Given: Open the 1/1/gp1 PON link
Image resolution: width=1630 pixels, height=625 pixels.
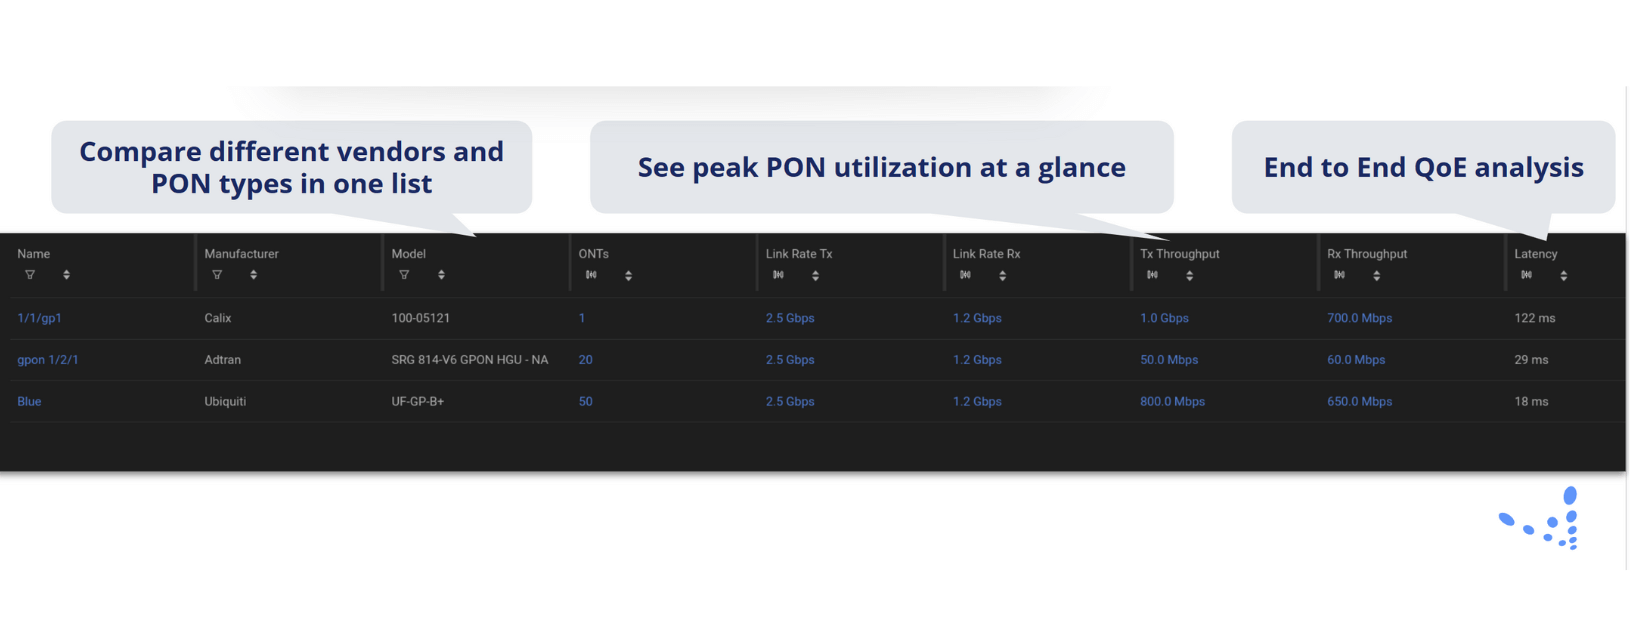Looking at the screenshot, I should pos(39,318).
